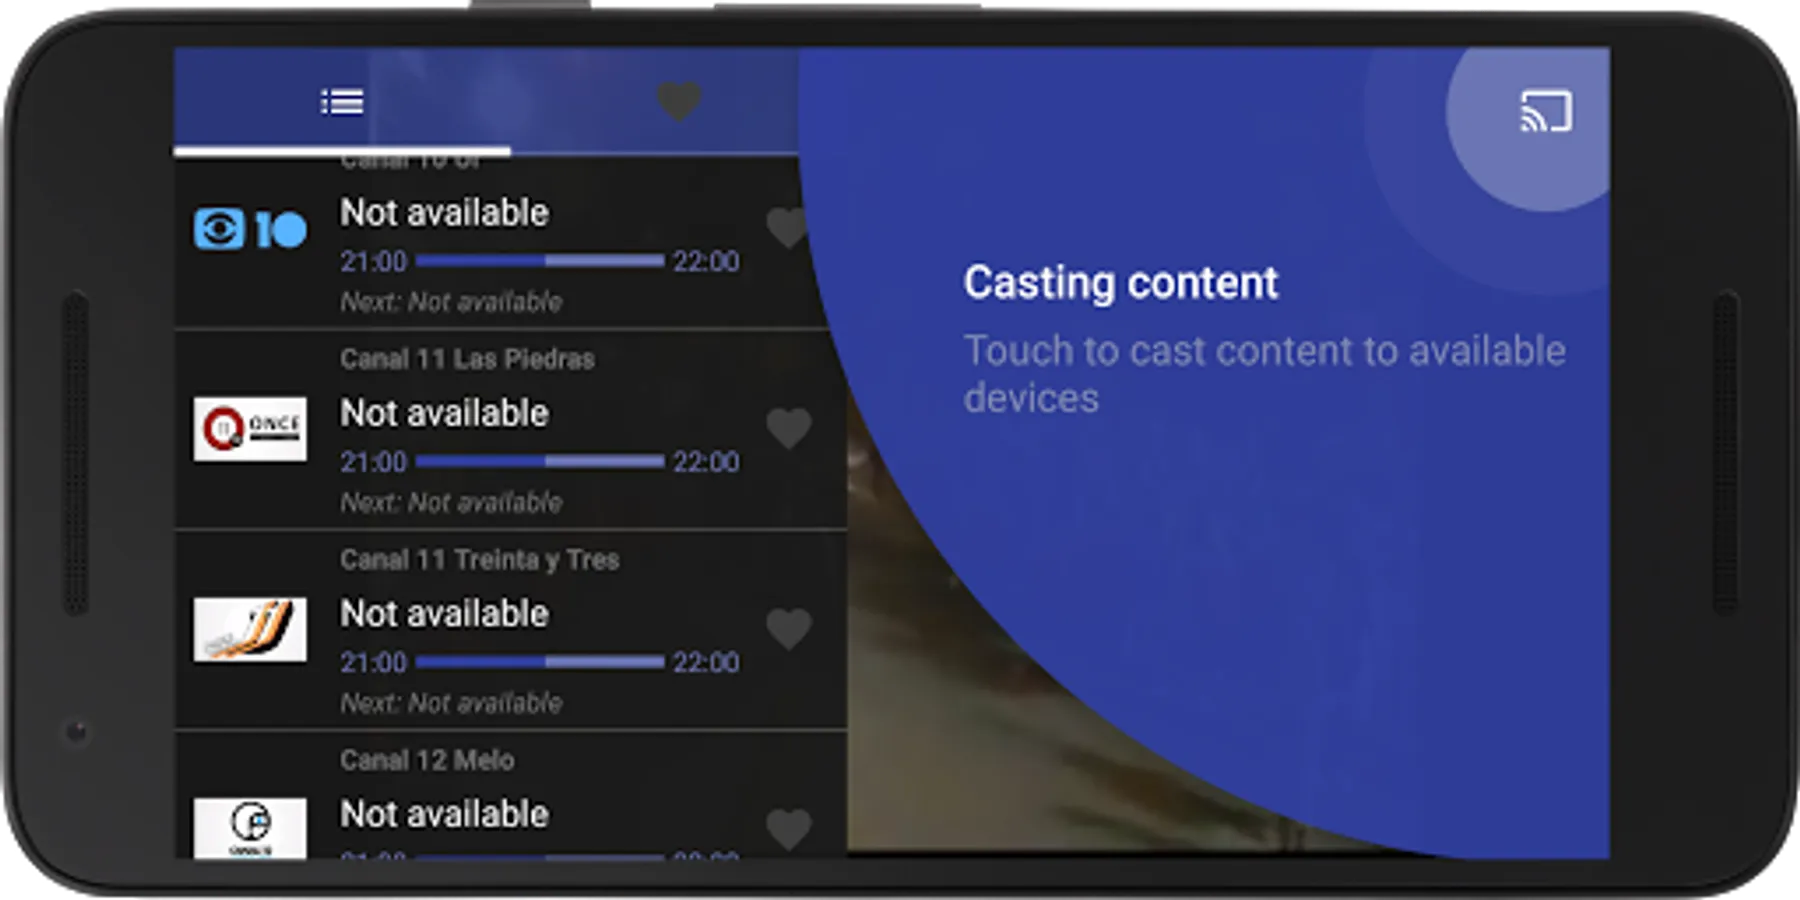Click "Not available" title under Canal 11 Las Piedras

click(444, 413)
